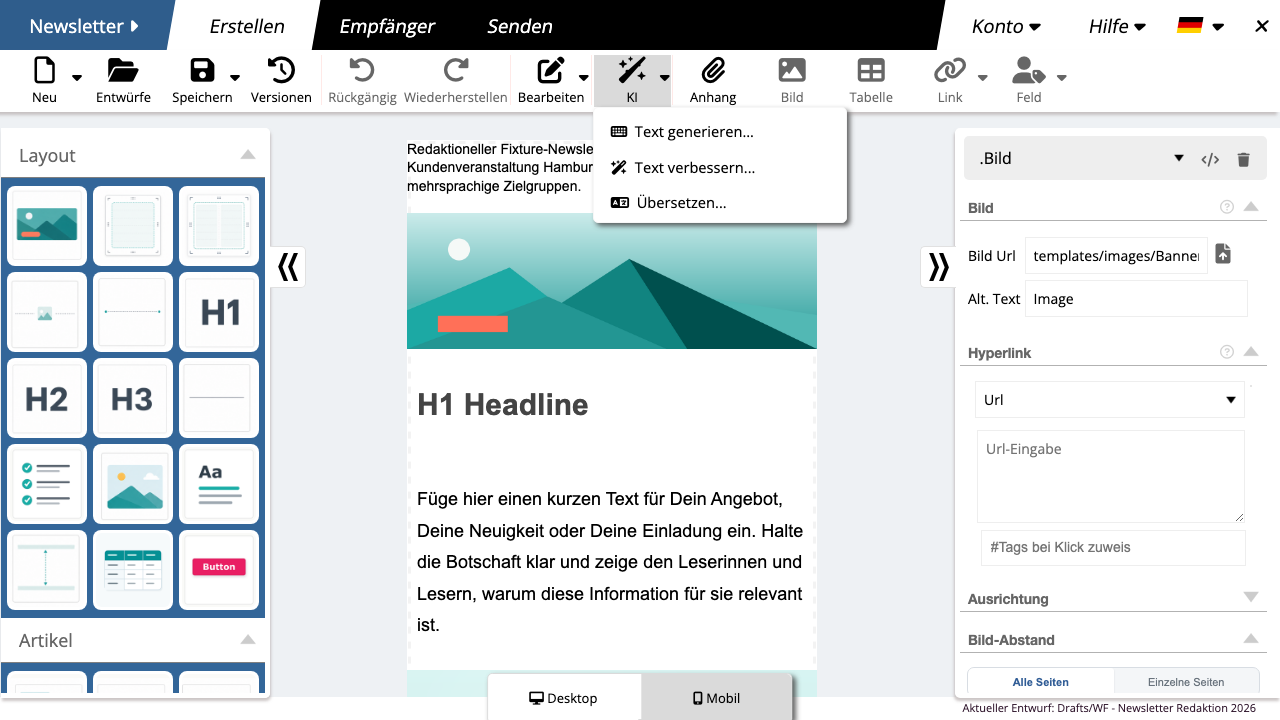Click the Tags bei Klick zuweisen field

point(1113,547)
